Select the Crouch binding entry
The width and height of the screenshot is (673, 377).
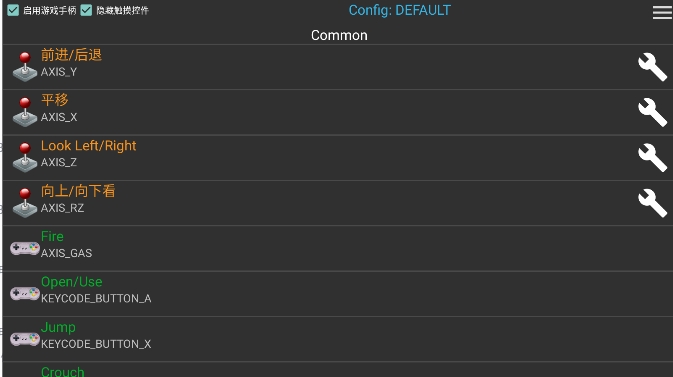click(338, 370)
